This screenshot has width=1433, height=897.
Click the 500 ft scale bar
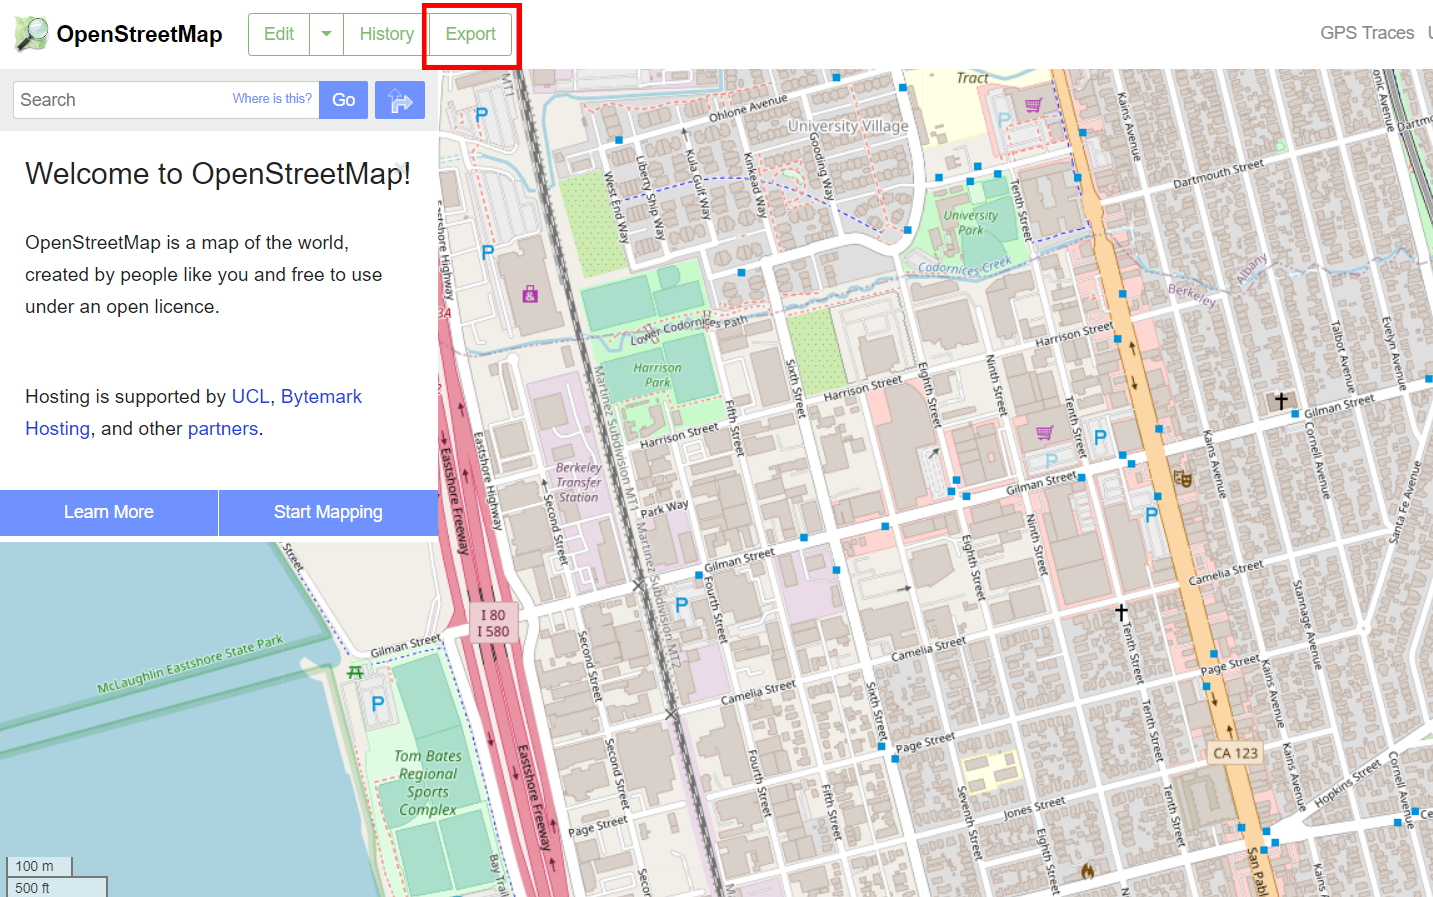pos(57,887)
